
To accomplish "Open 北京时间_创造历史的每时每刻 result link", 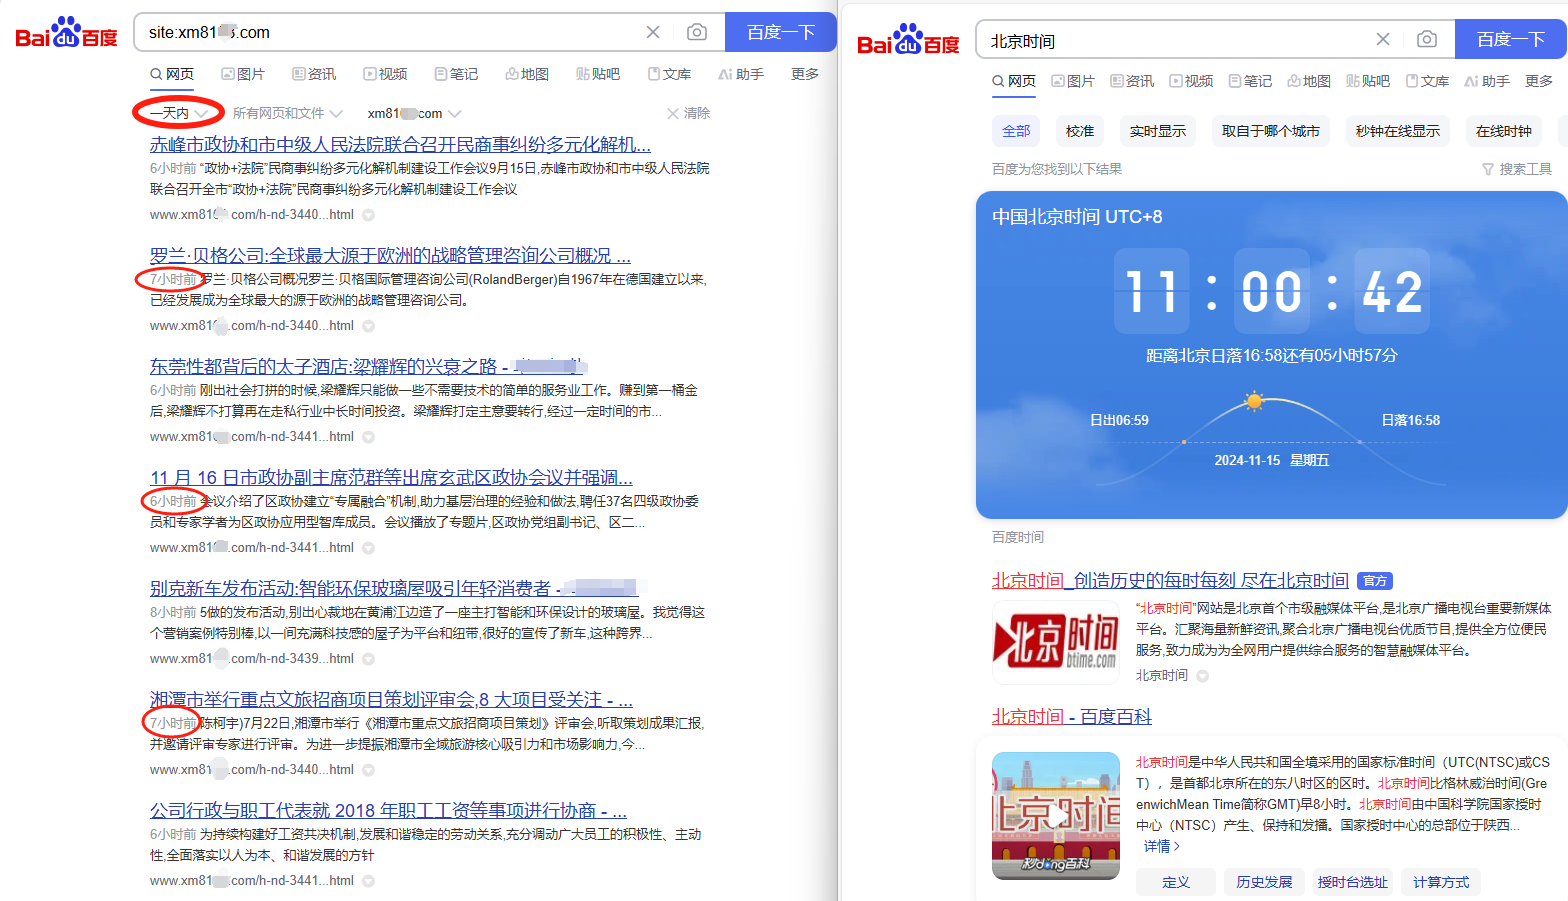I will 1170,581.
